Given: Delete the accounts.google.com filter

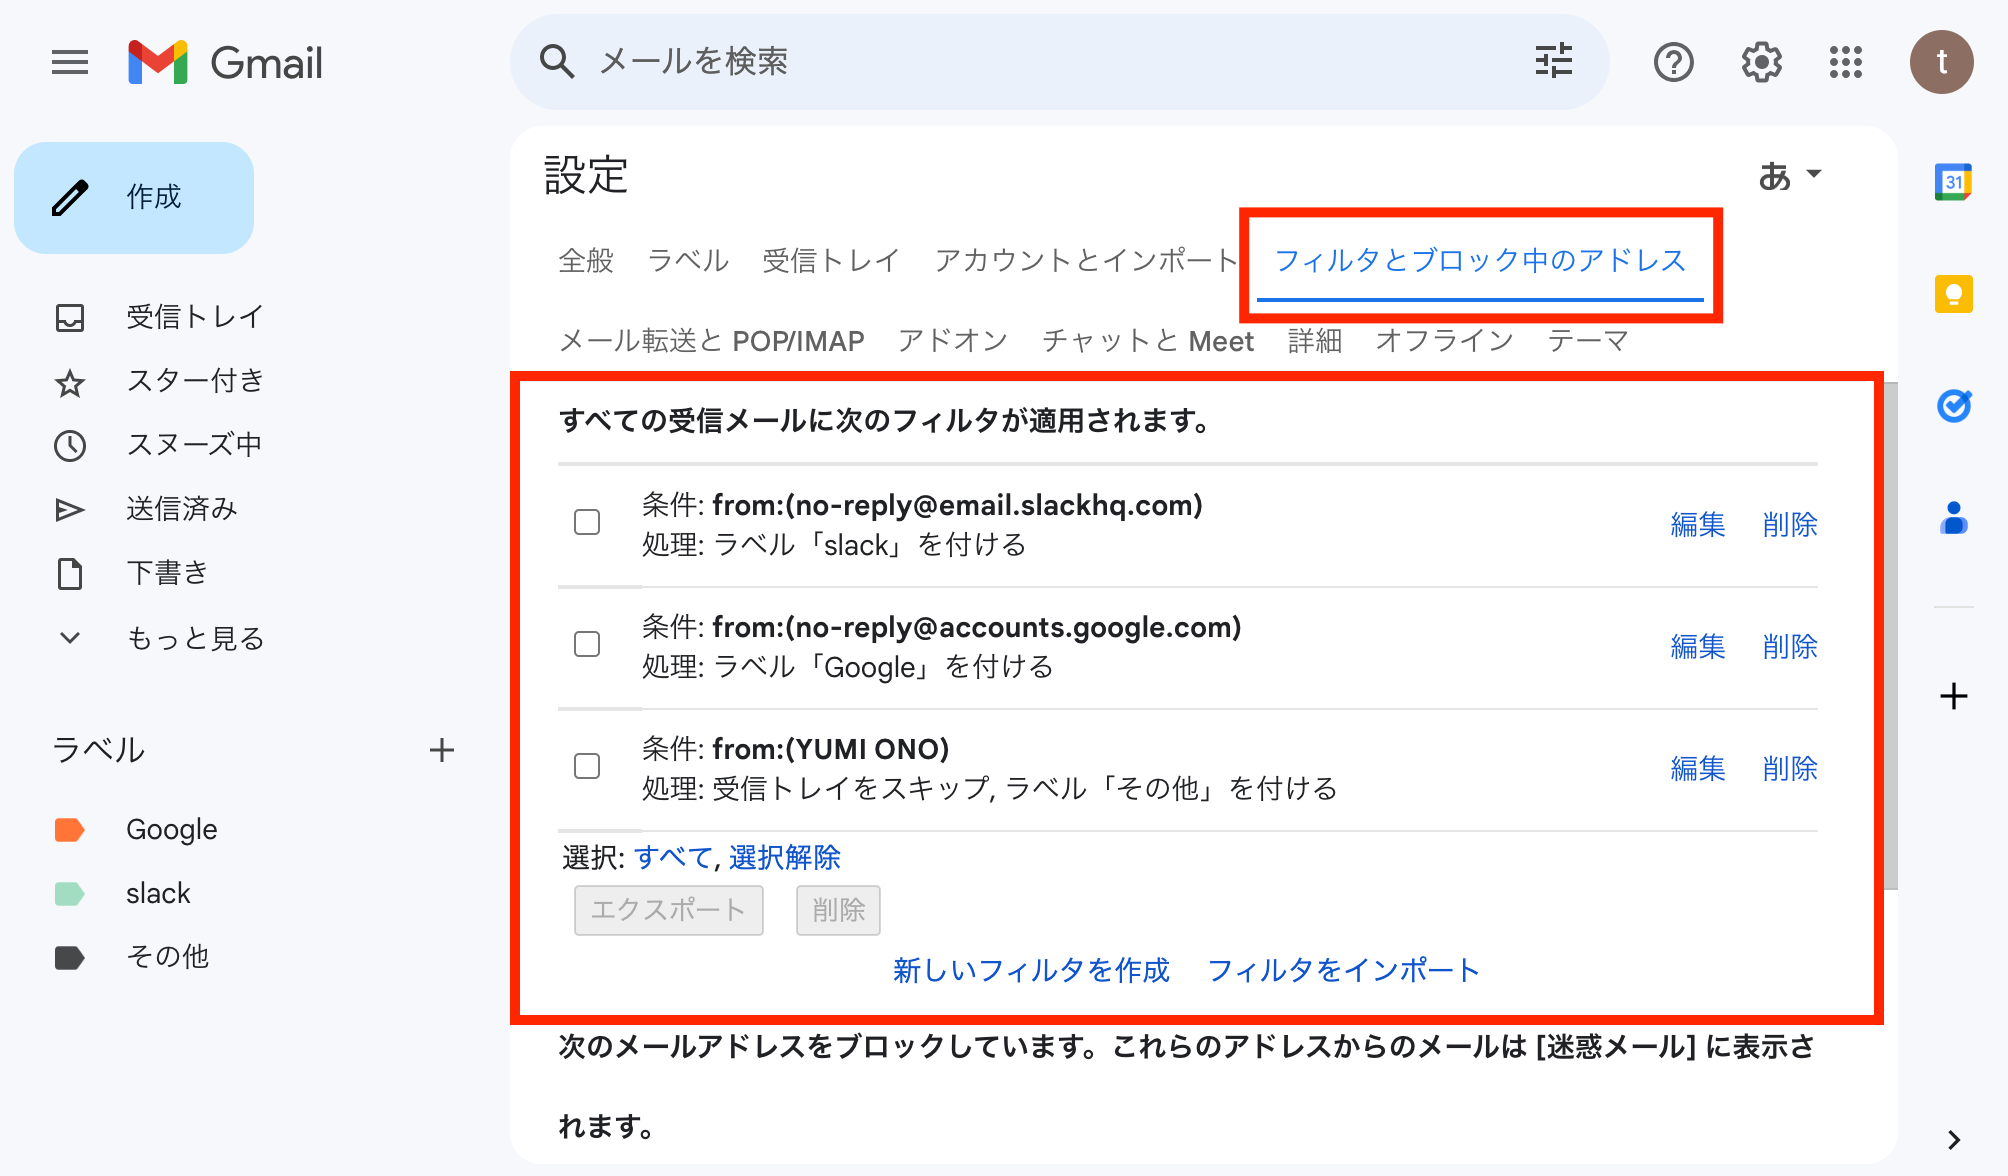Looking at the screenshot, I should [x=1790, y=647].
